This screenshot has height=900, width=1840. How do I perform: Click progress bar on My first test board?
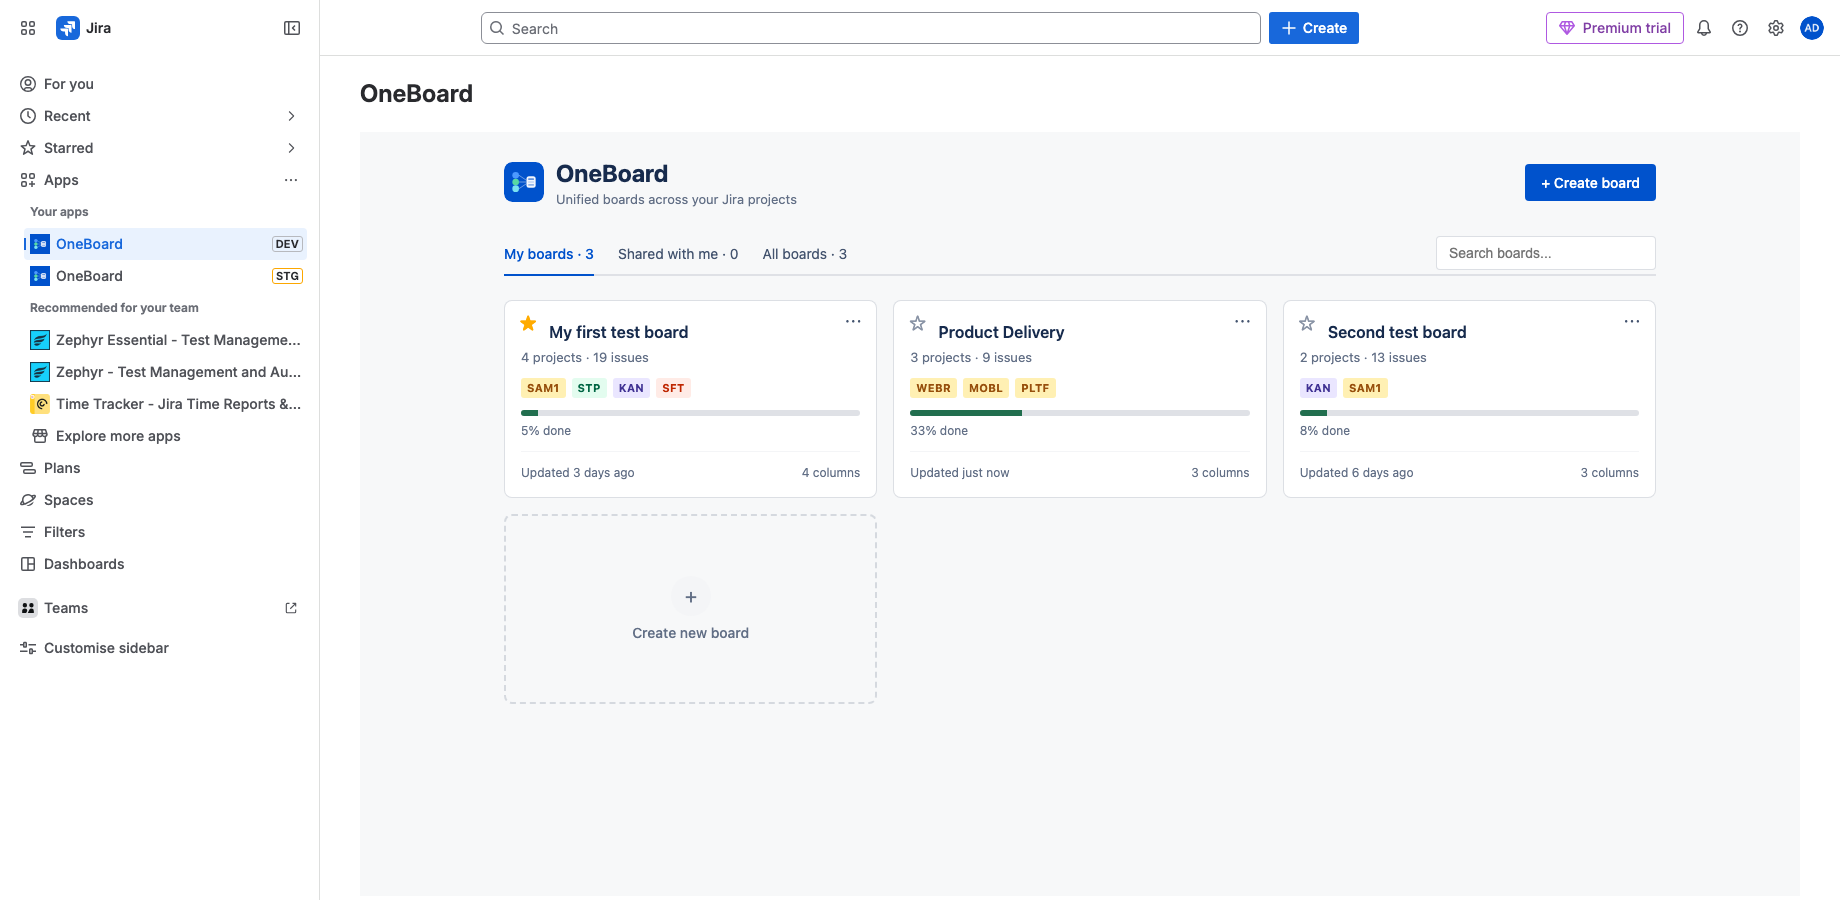[x=690, y=413]
